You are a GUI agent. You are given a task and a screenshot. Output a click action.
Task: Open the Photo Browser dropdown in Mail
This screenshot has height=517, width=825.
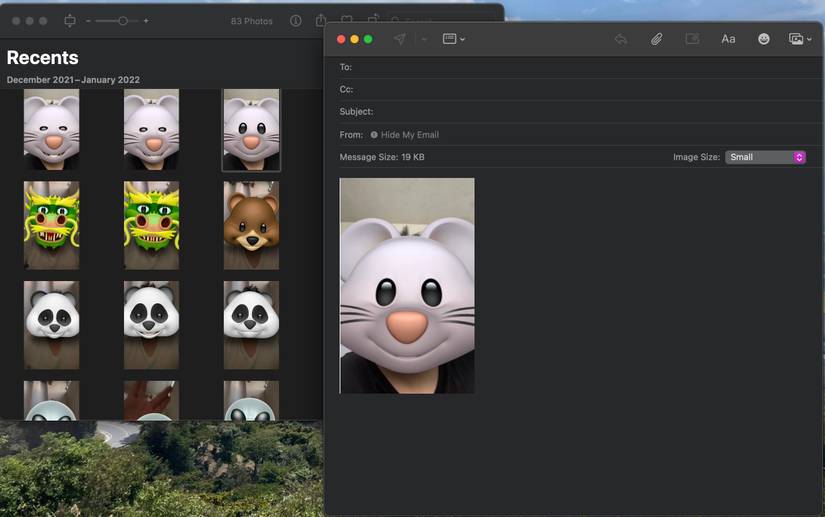800,39
